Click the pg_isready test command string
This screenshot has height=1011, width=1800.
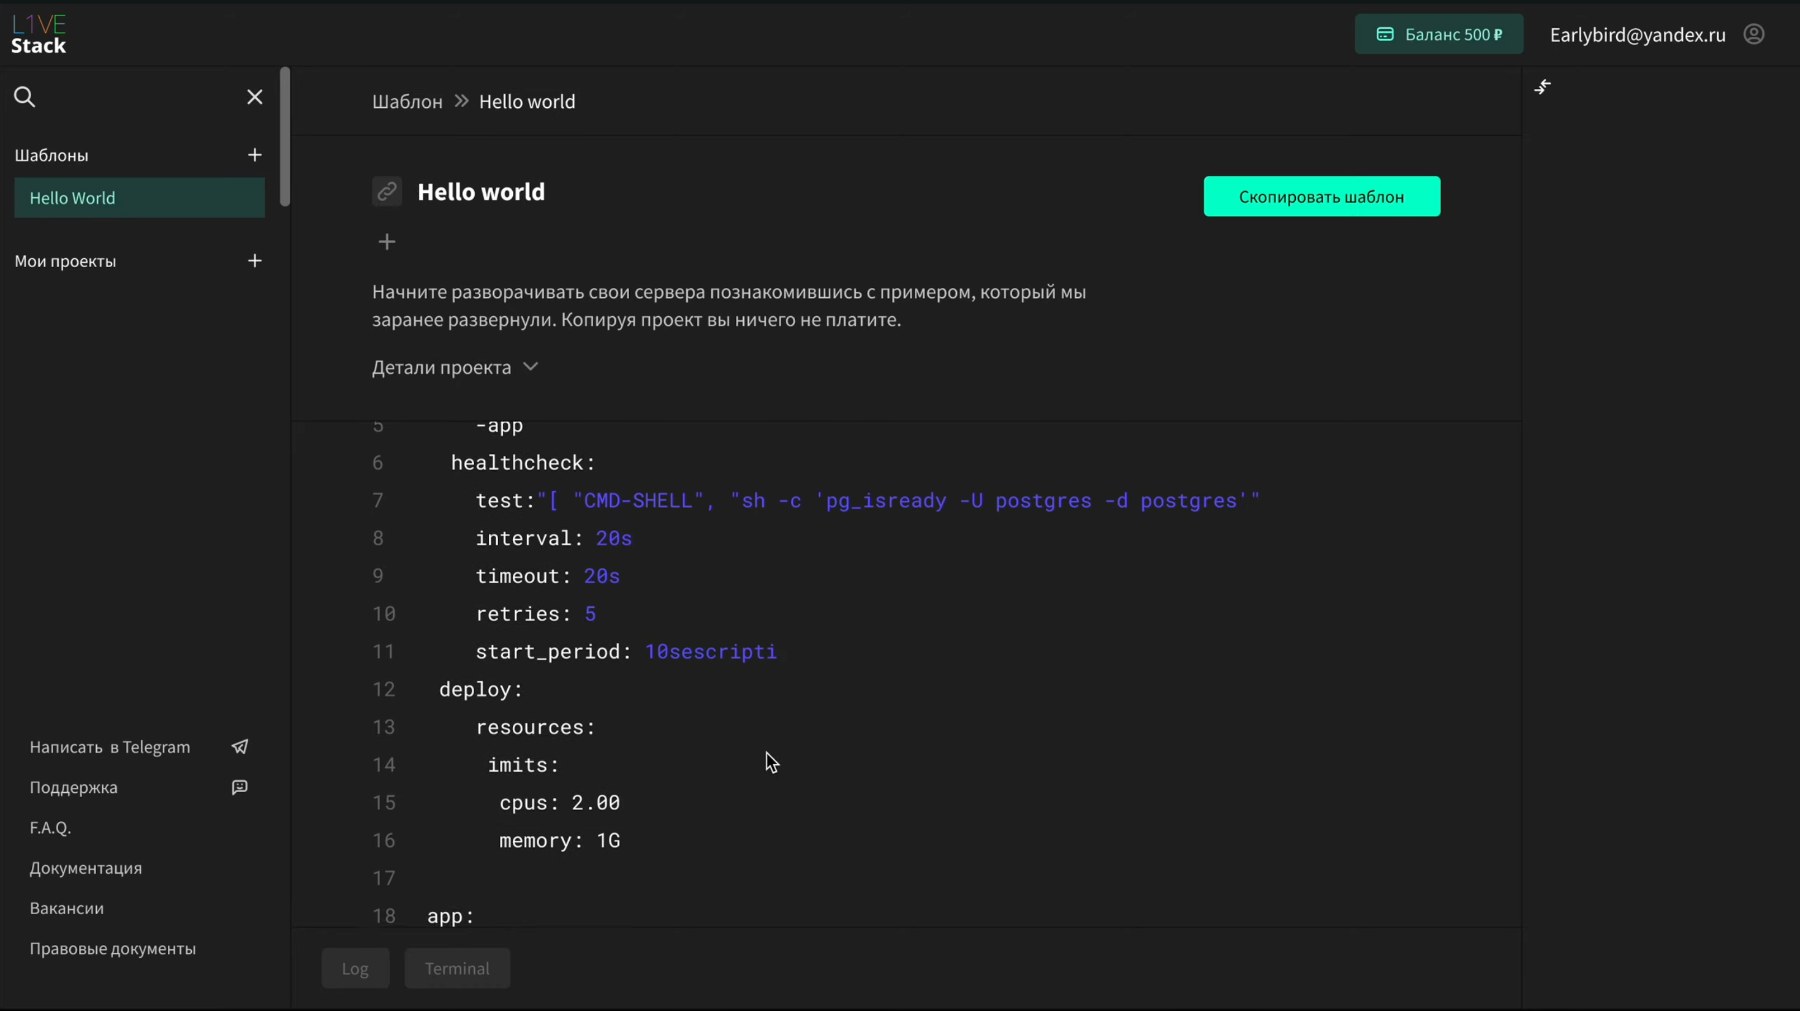pyautogui.click(x=898, y=500)
